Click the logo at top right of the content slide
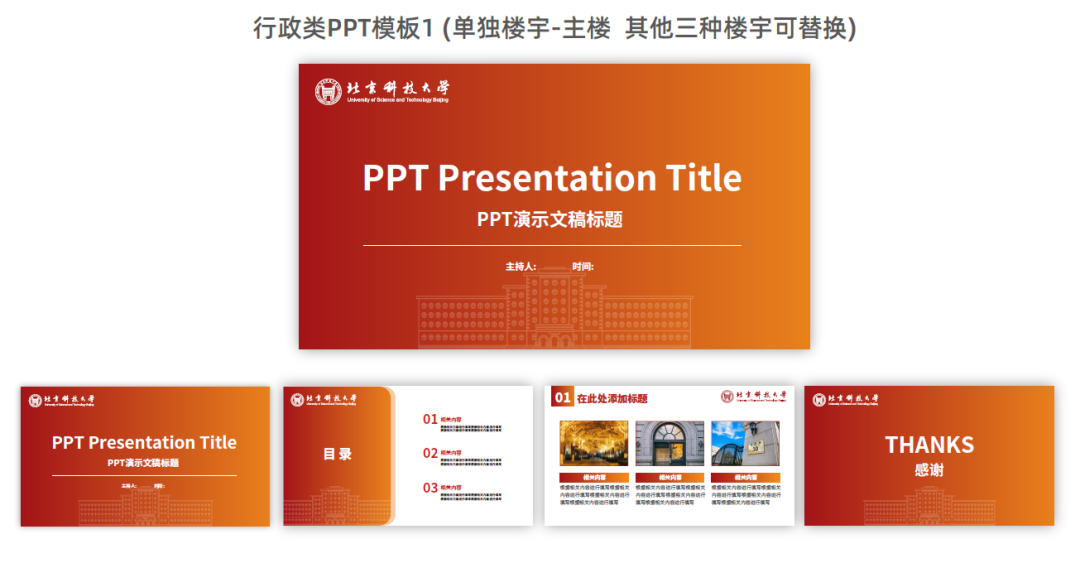The image size is (1080, 563). tap(753, 396)
